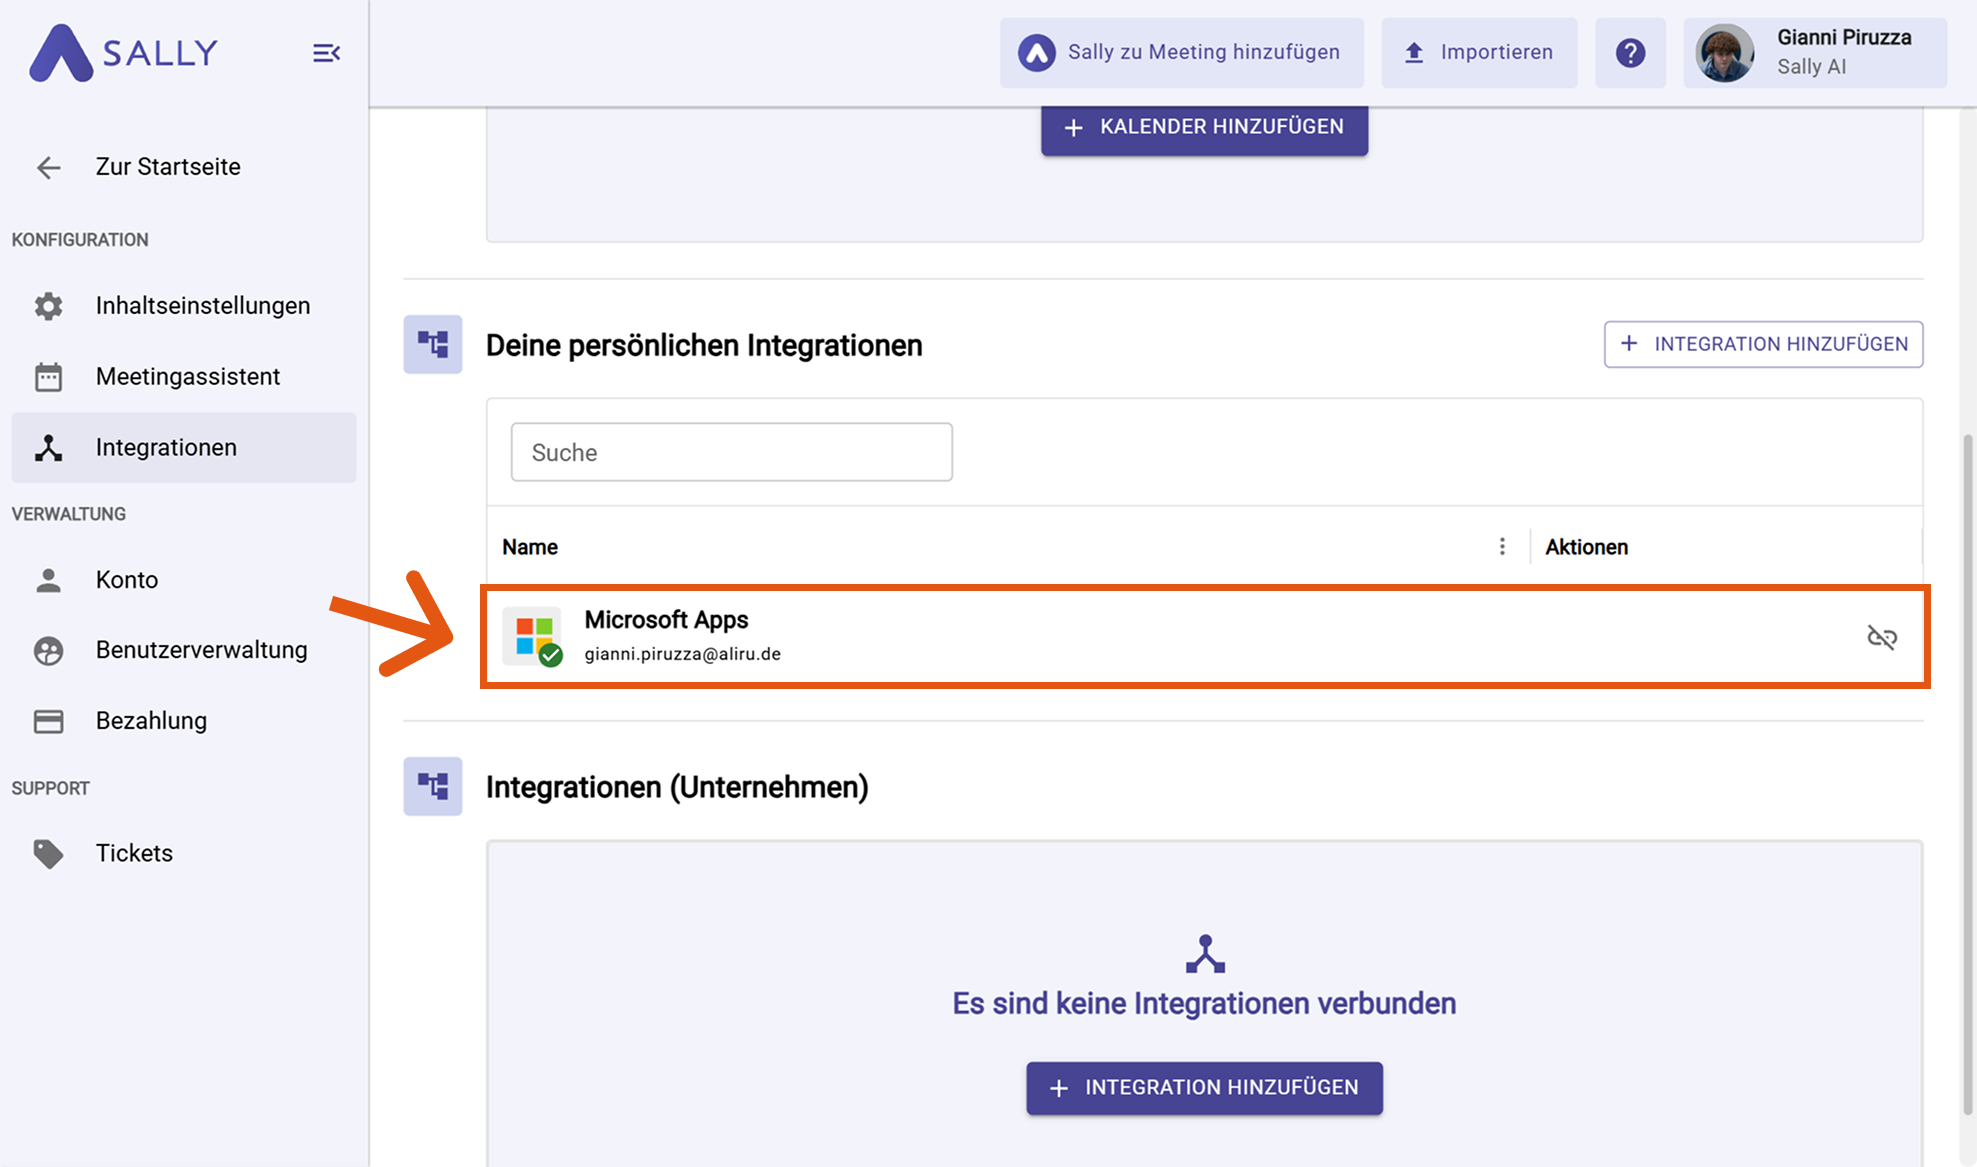Disconnect the Microsoft Apps integration
Viewport: 1977px width, 1167px height.
[x=1881, y=637]
